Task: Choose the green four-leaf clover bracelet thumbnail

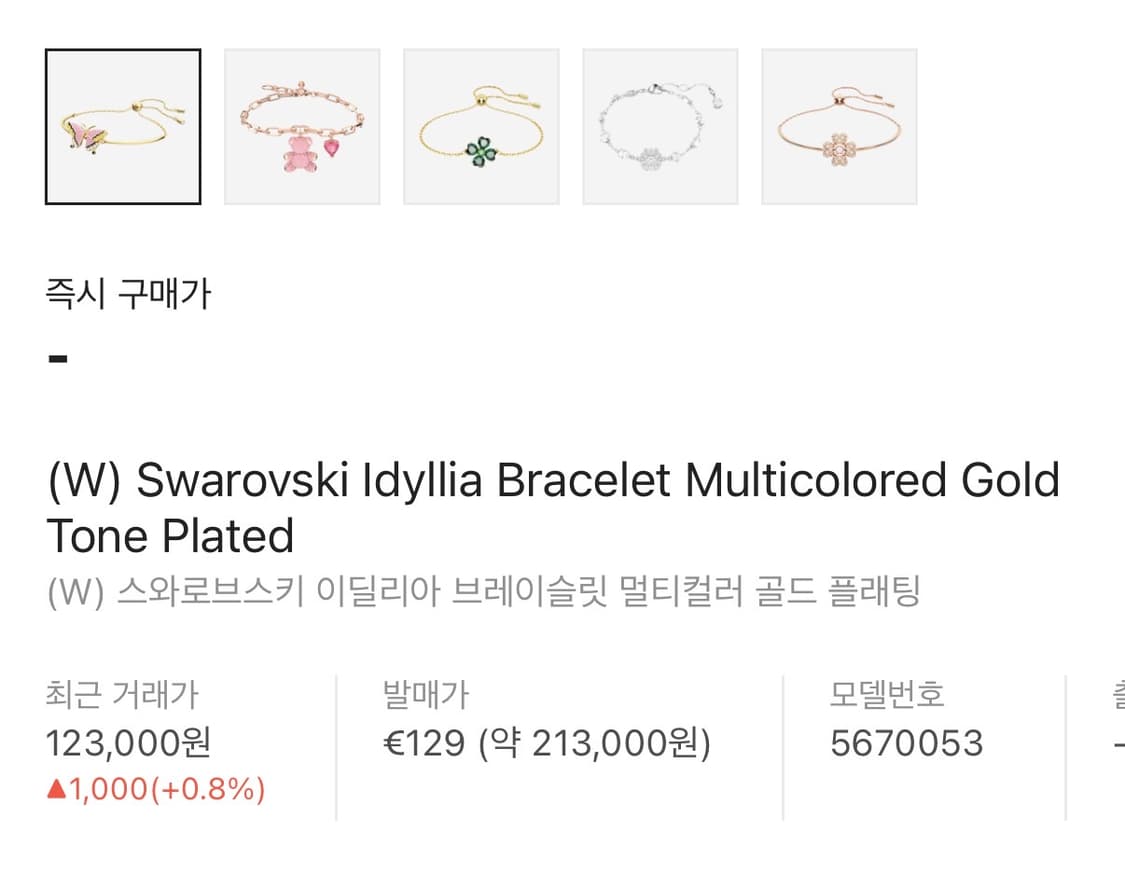Action: [481, 127]
